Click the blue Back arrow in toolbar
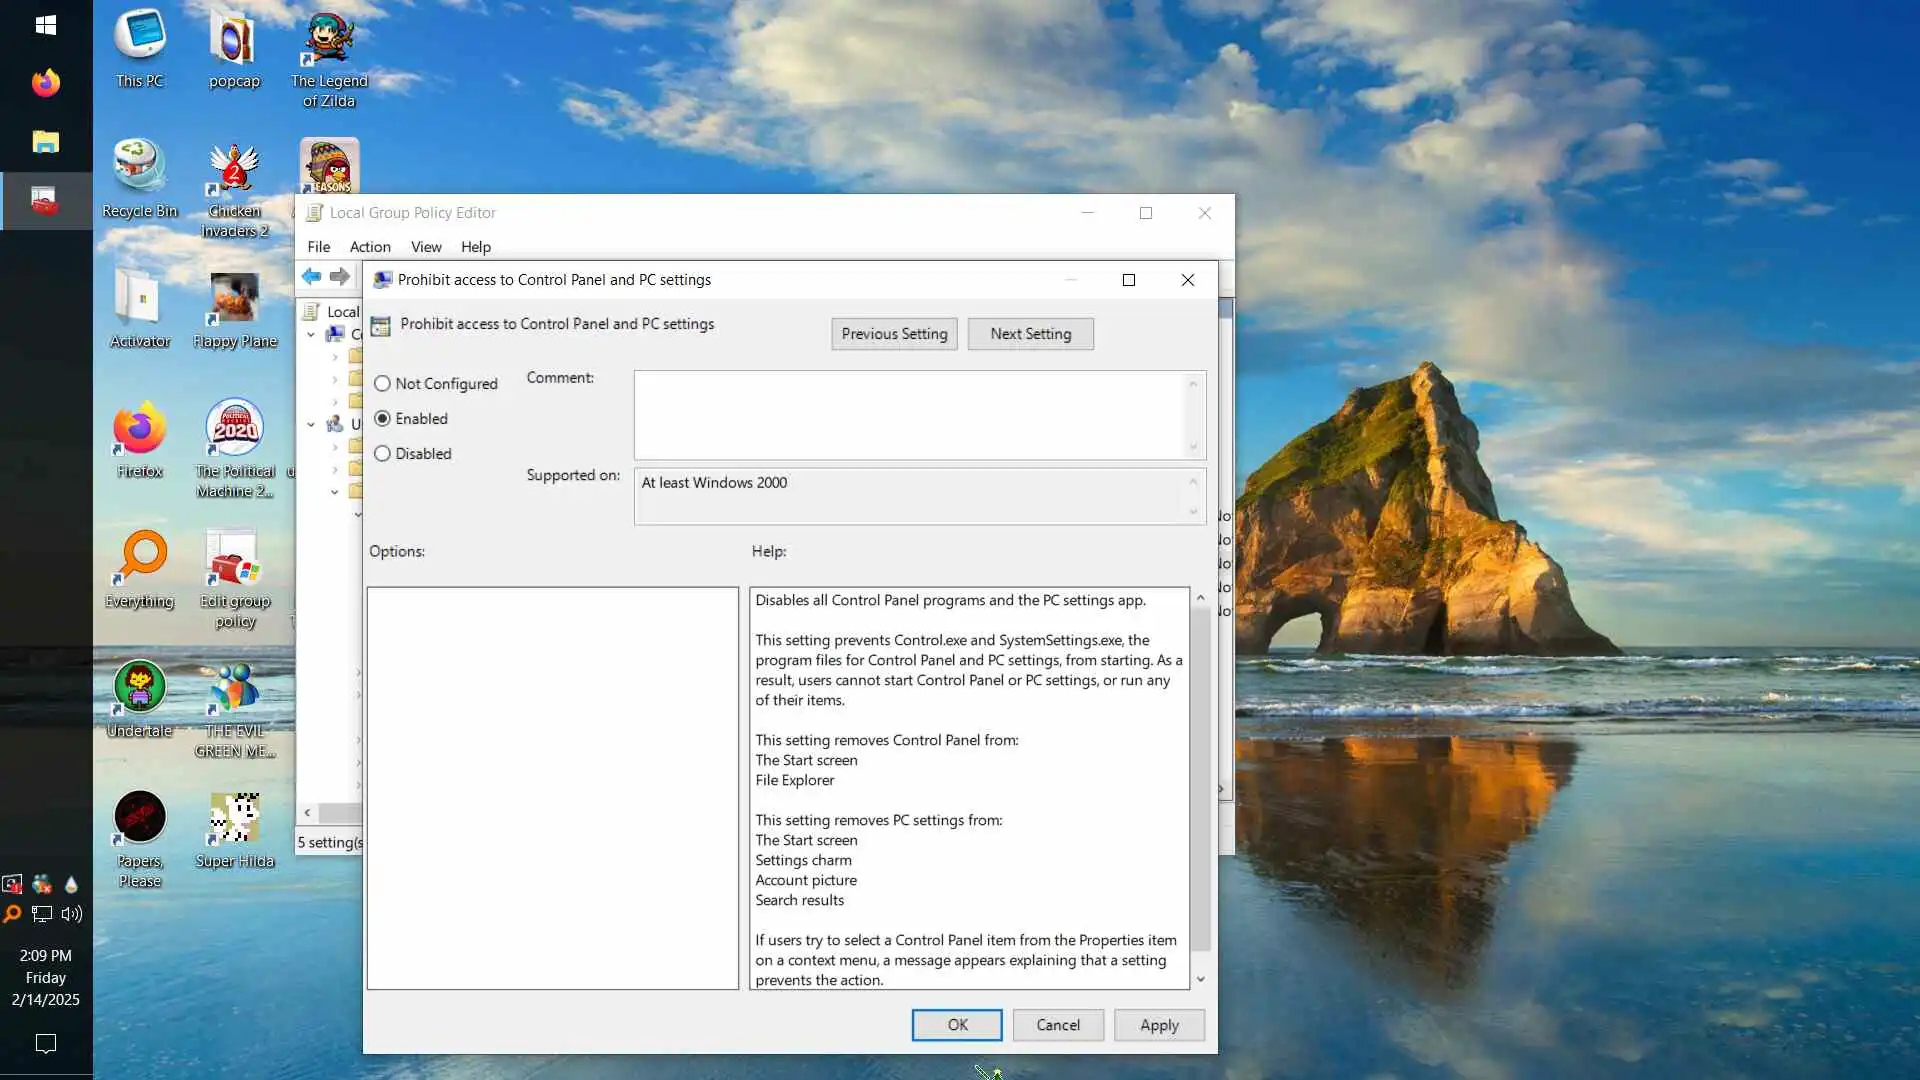The height and width of the screenshot is (1080, 1920). (311, 277)
